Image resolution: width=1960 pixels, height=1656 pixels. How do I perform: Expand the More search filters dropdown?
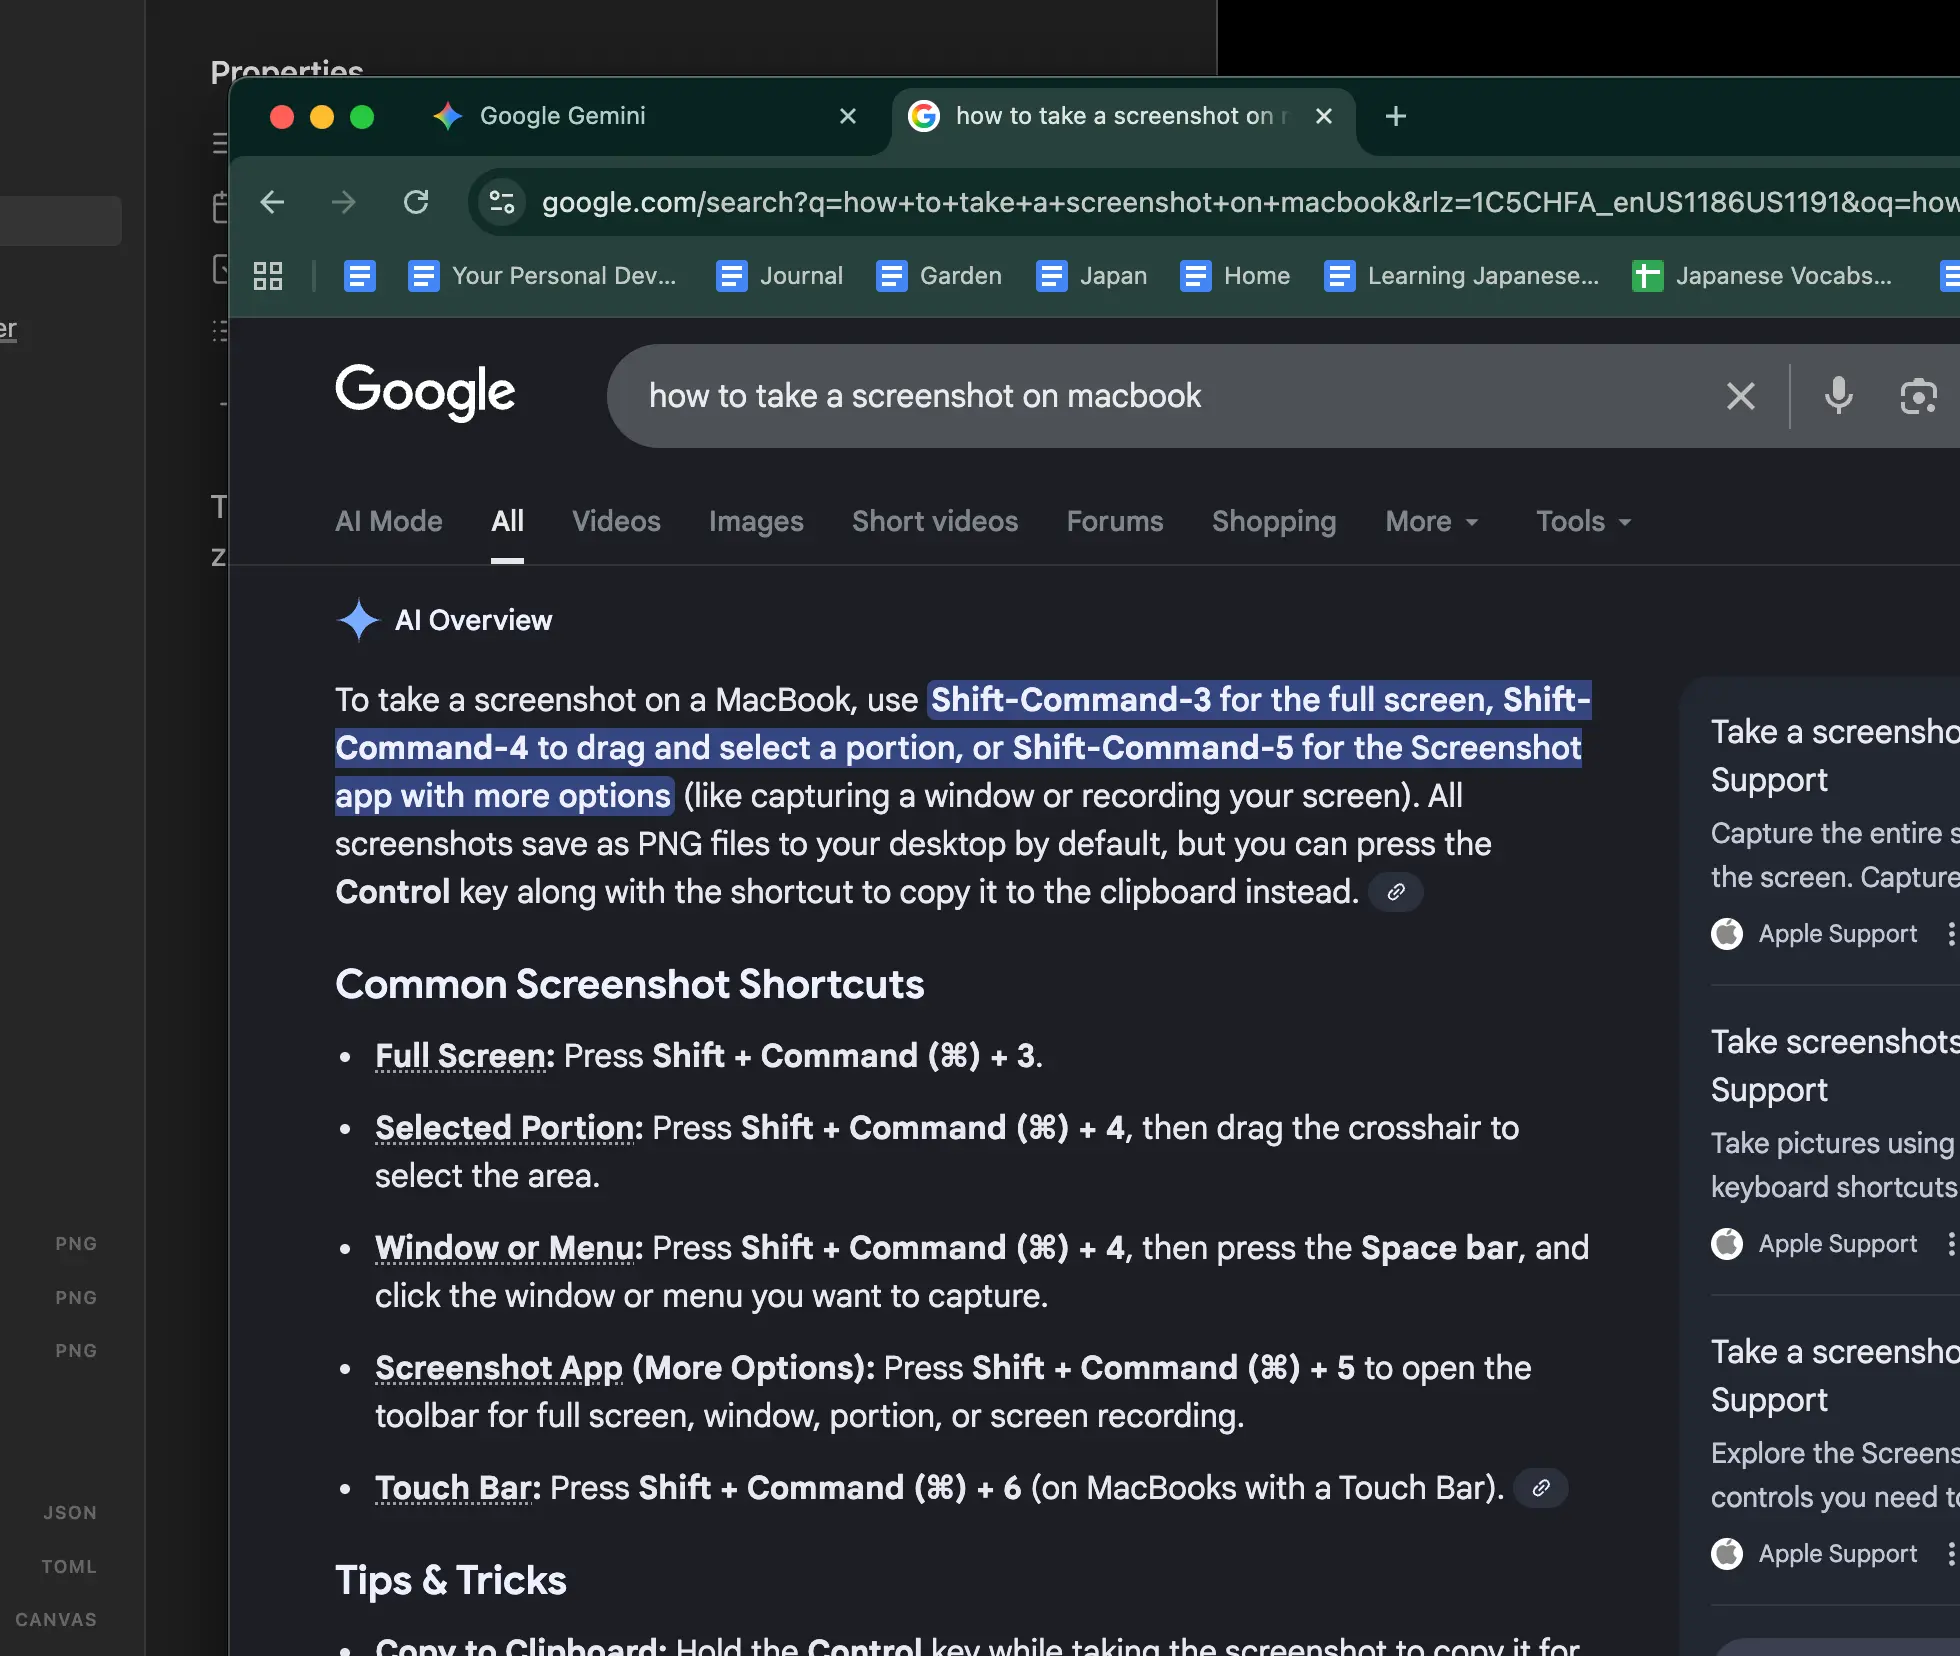[x=1431, y=521]
